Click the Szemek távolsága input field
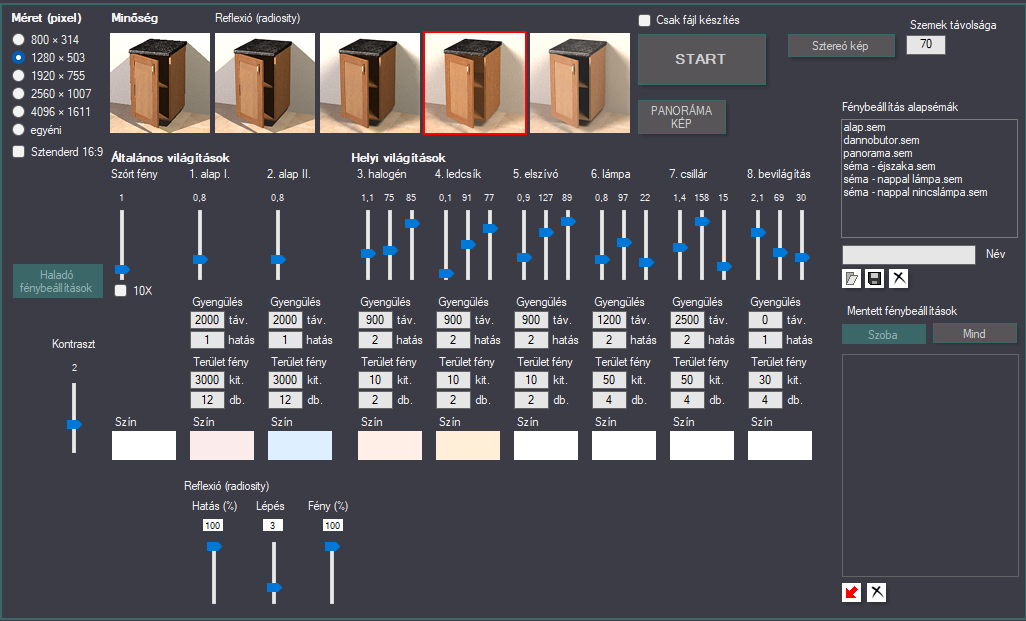This screenshot has height=621, width=1026. 926,44
